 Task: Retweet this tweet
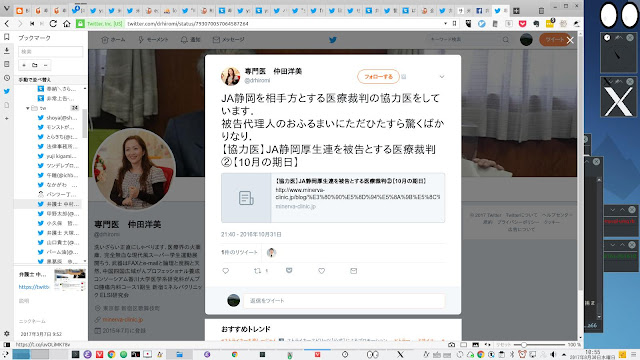point(258,271)
